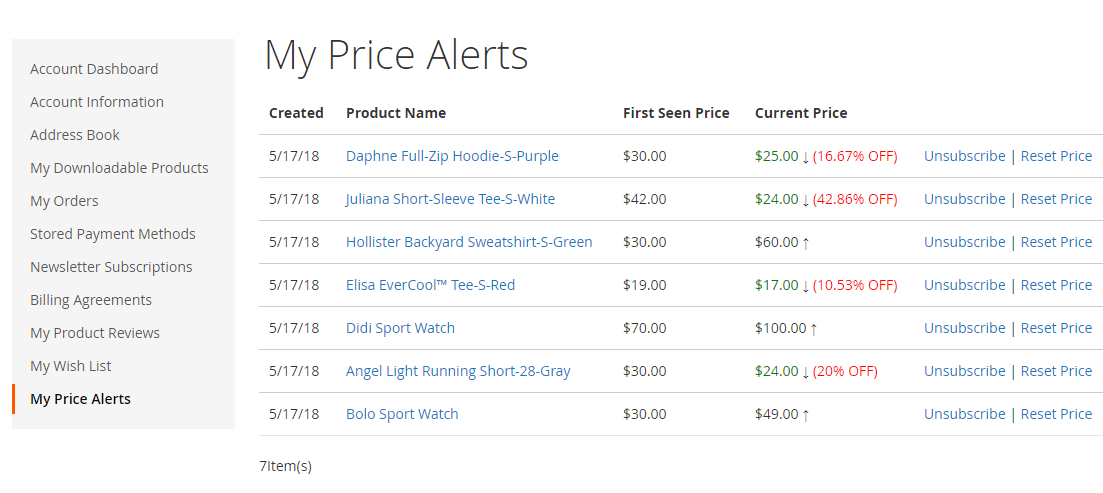Go to Newsletter Subscriptions
The width and height of the screenshot is (1103, 493).
click(x=111, y=267)
